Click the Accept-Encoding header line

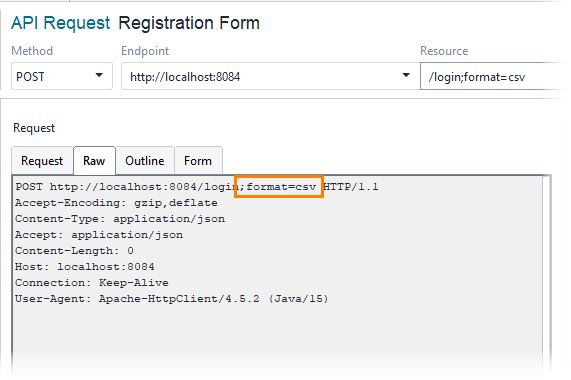click(x=116, y=203)
